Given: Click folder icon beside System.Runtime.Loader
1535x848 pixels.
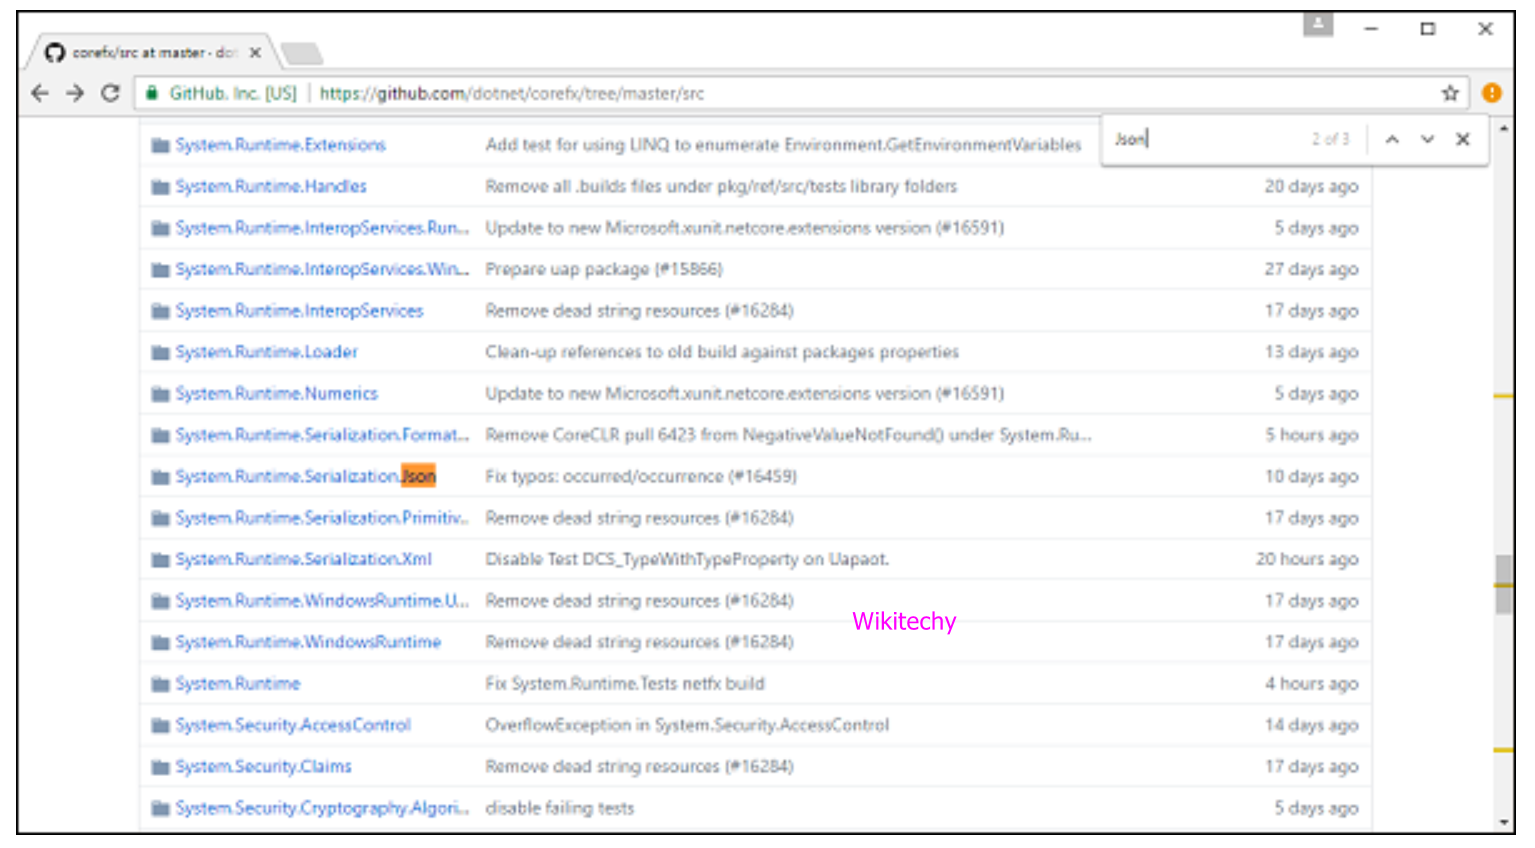Looking at the screenshot, I should click(160, 353).
